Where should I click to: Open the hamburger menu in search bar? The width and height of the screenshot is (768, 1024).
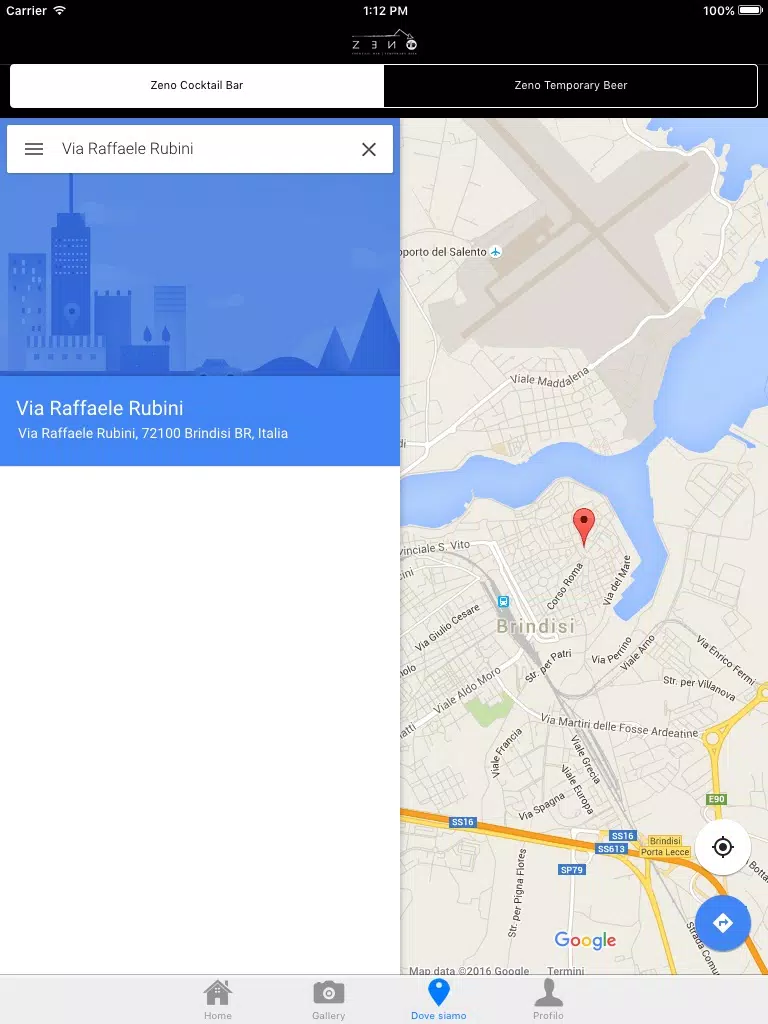(x=34, y=149)
